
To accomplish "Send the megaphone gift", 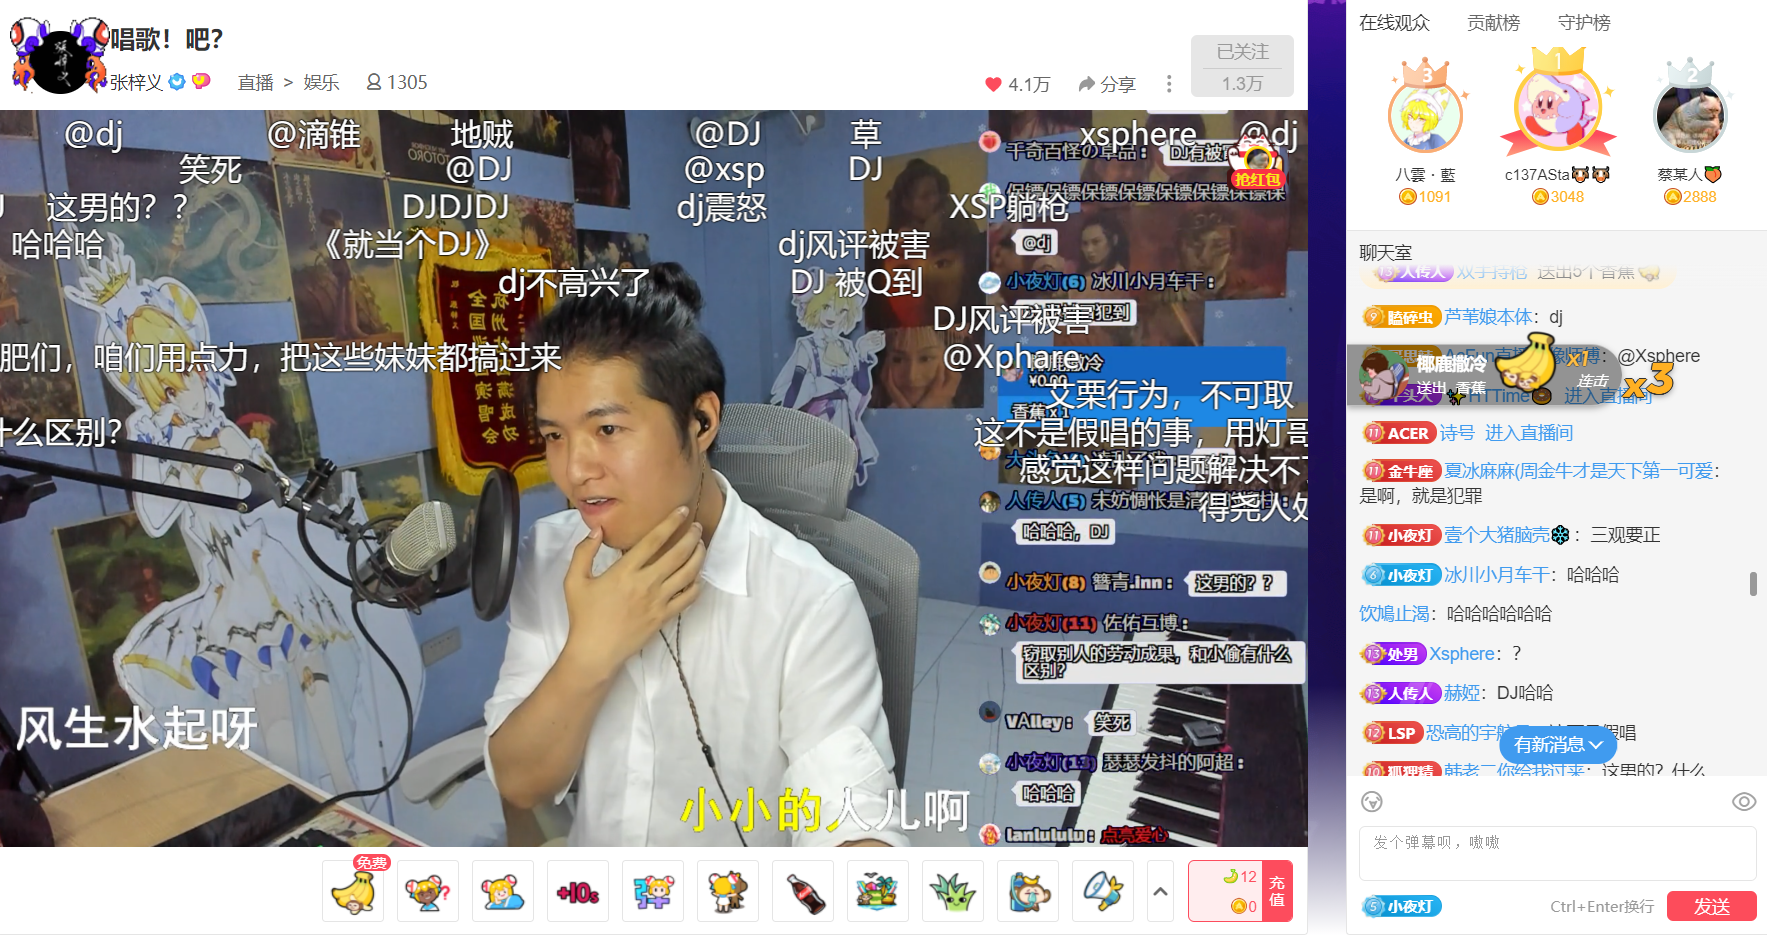I will pos(1103,890).
